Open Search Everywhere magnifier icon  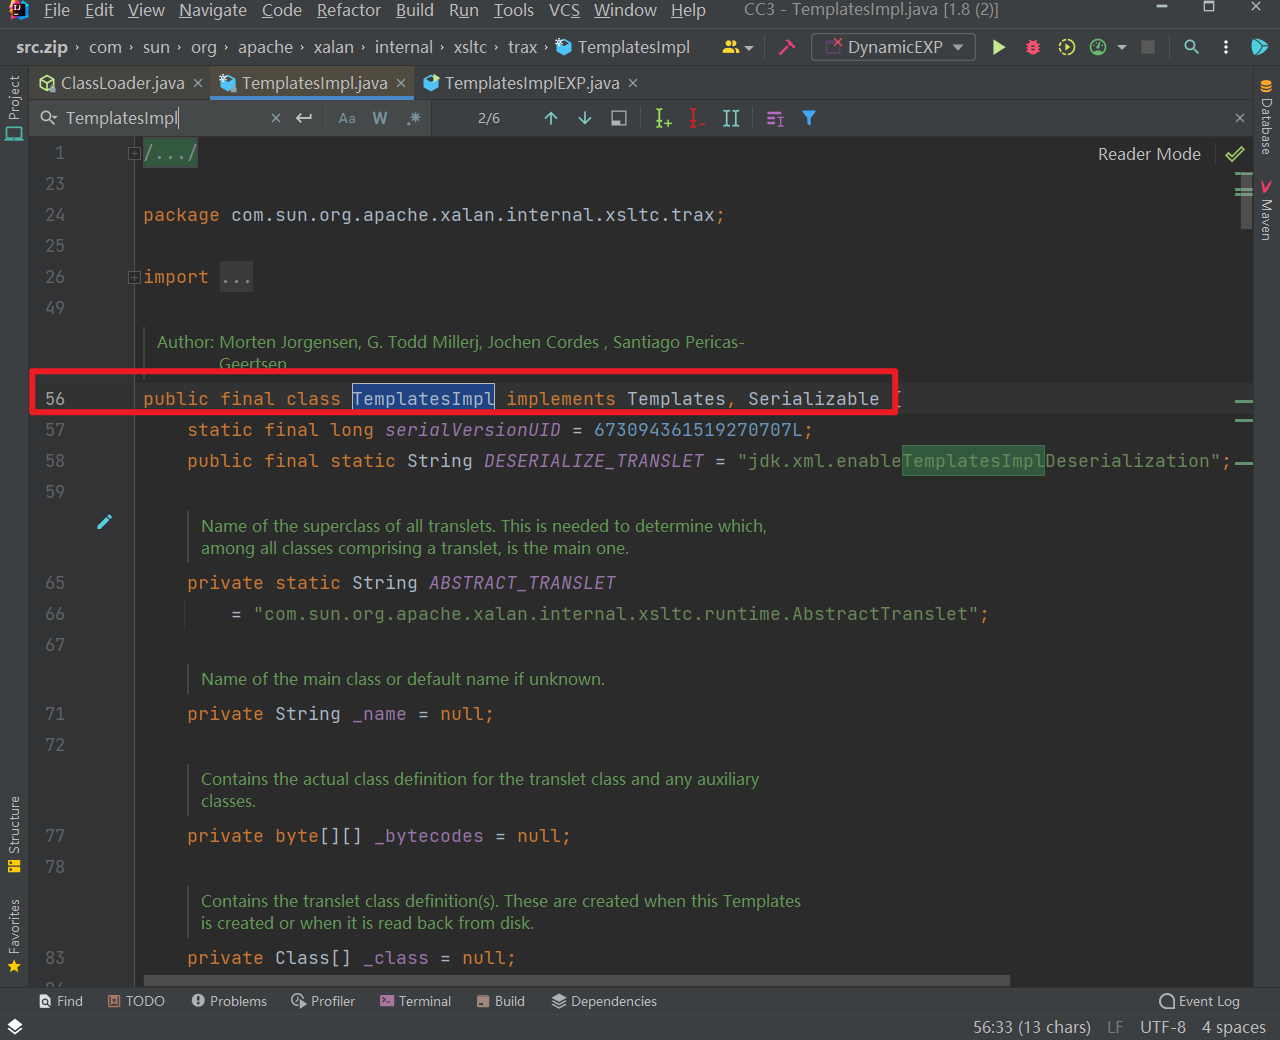coord(1191,47)
